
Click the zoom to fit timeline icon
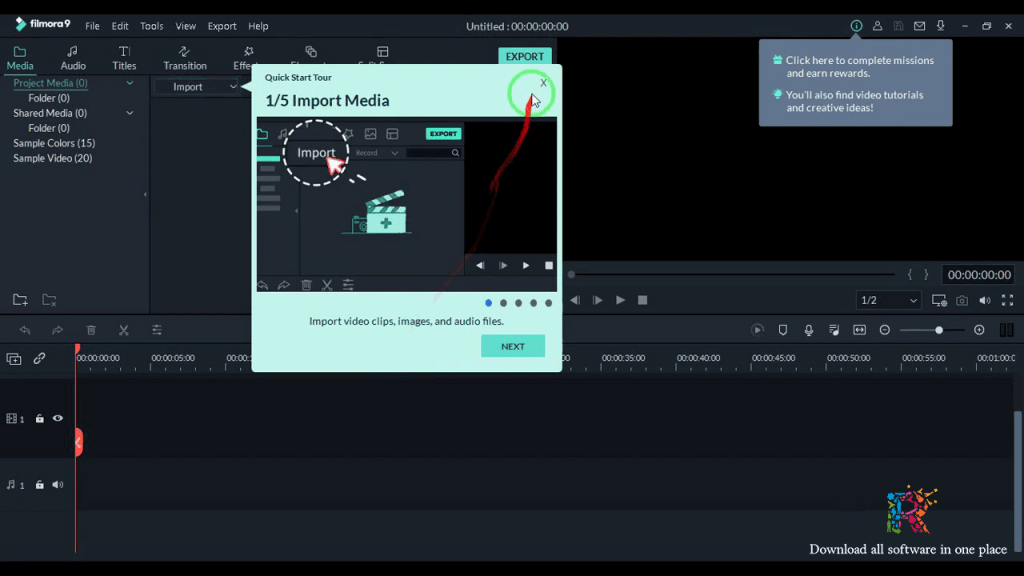tap(859, 330)
